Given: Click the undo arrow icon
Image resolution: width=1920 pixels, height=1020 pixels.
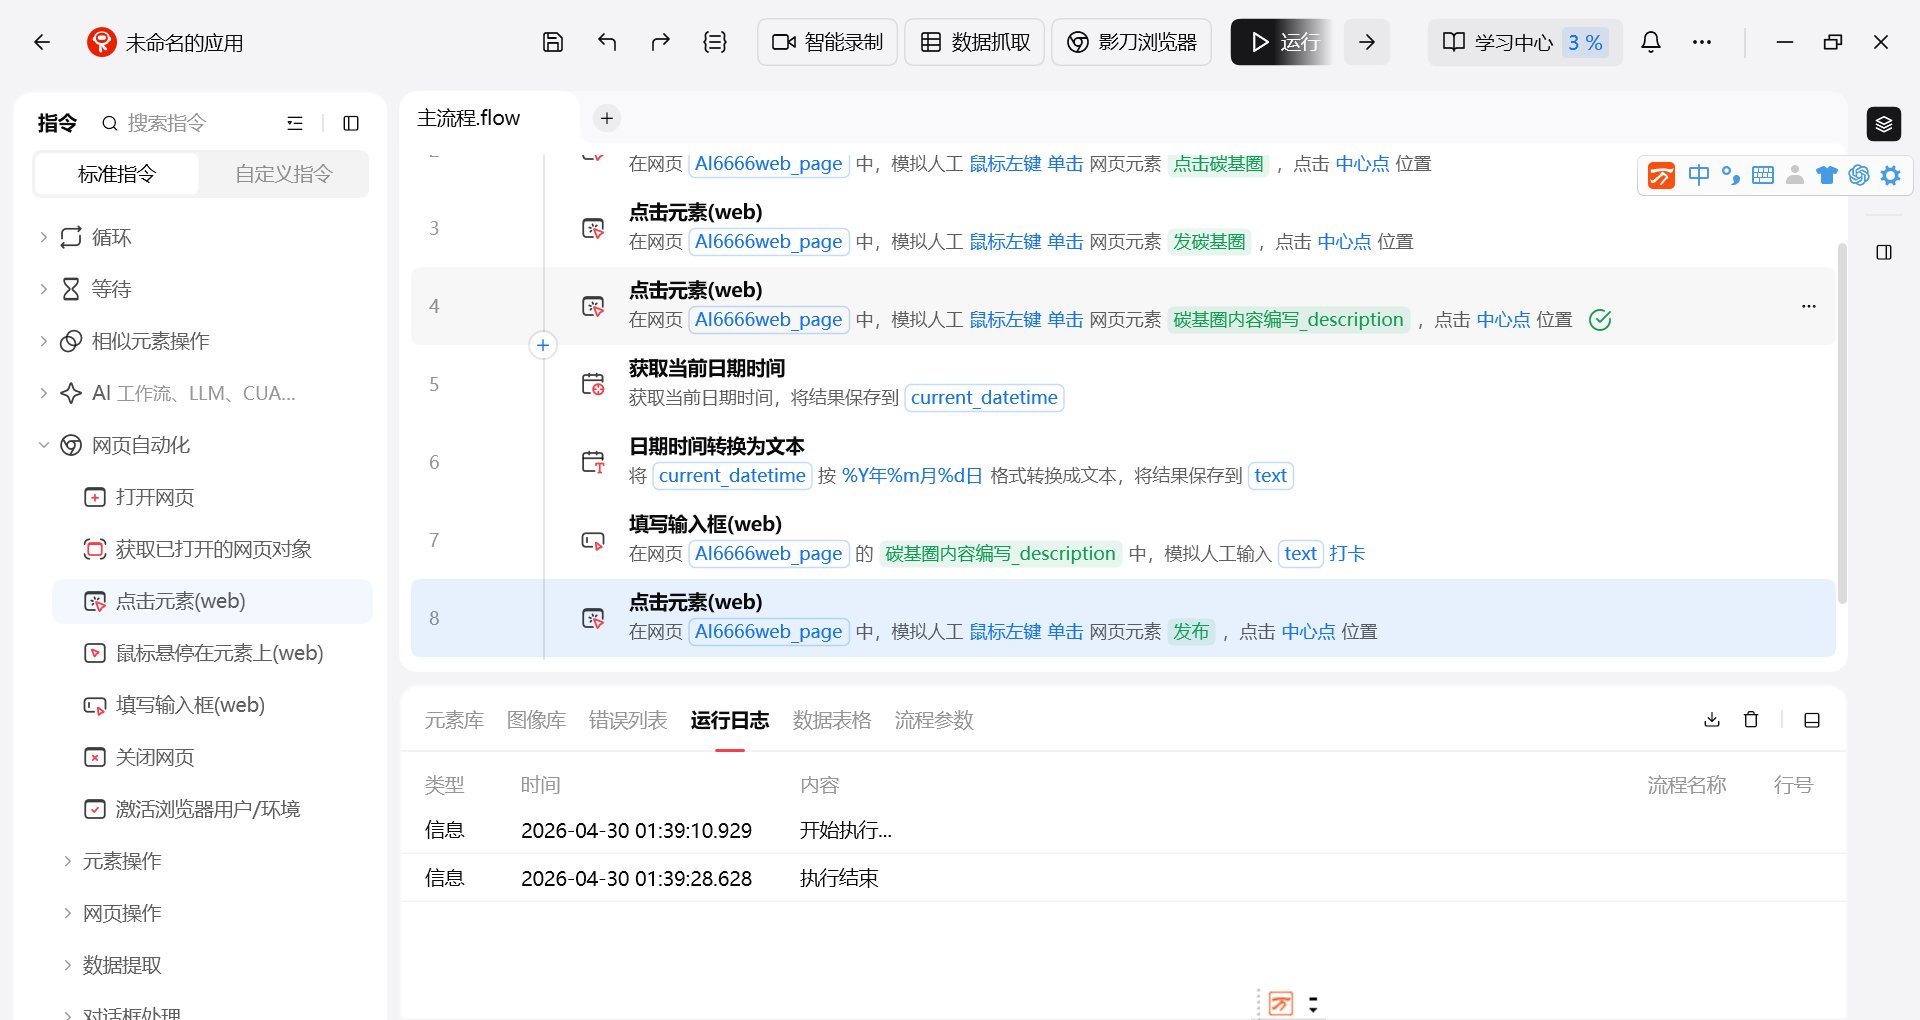Looking at the screenshot, I should [x=607, y=42].
